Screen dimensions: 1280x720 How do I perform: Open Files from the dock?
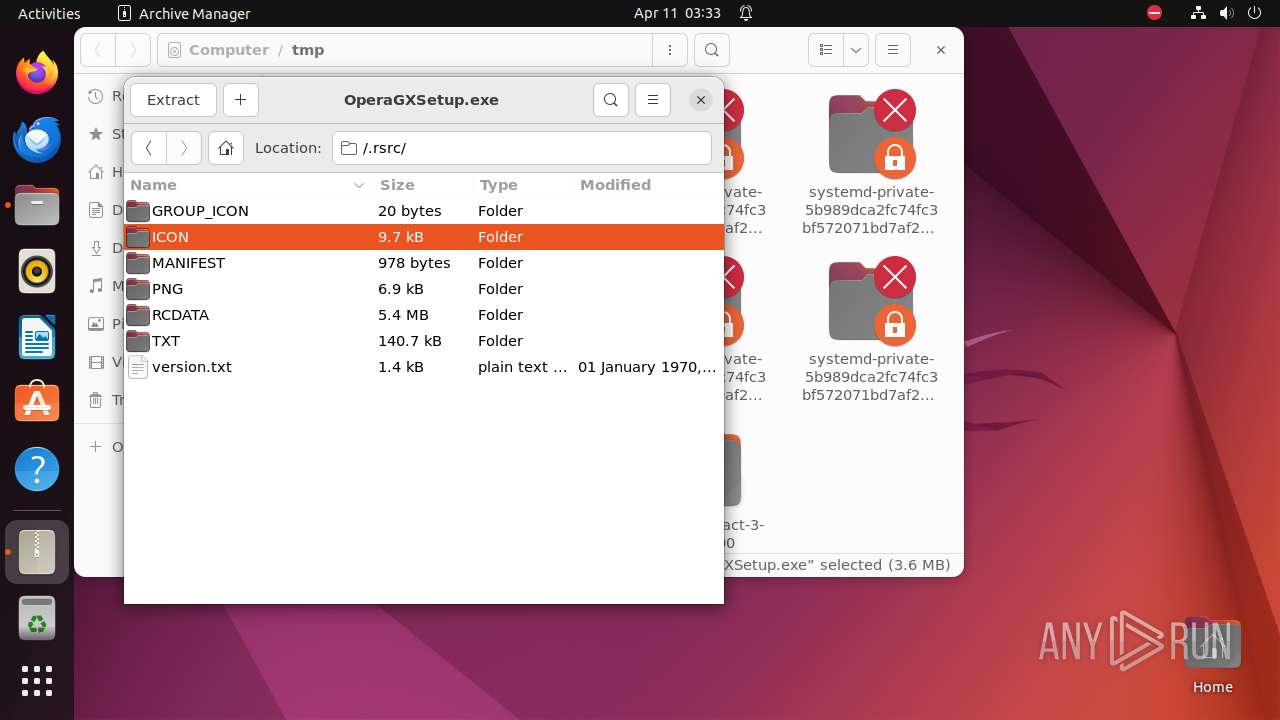click(37, 205)
